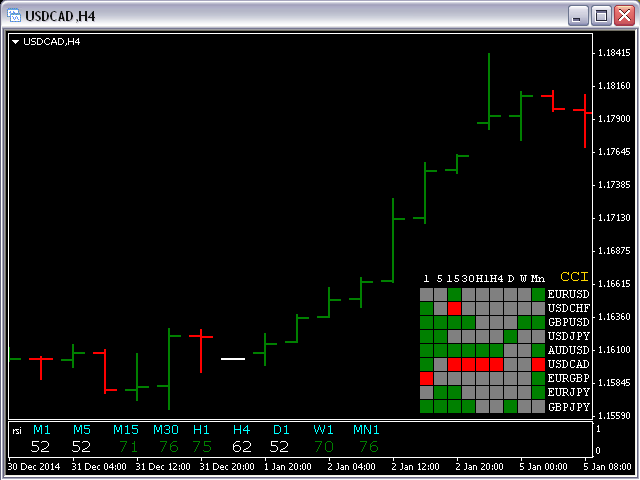Click the EURUSD pair label in CCI grid
The height and width of the screenshot is (480, 640).
(569, 294)
